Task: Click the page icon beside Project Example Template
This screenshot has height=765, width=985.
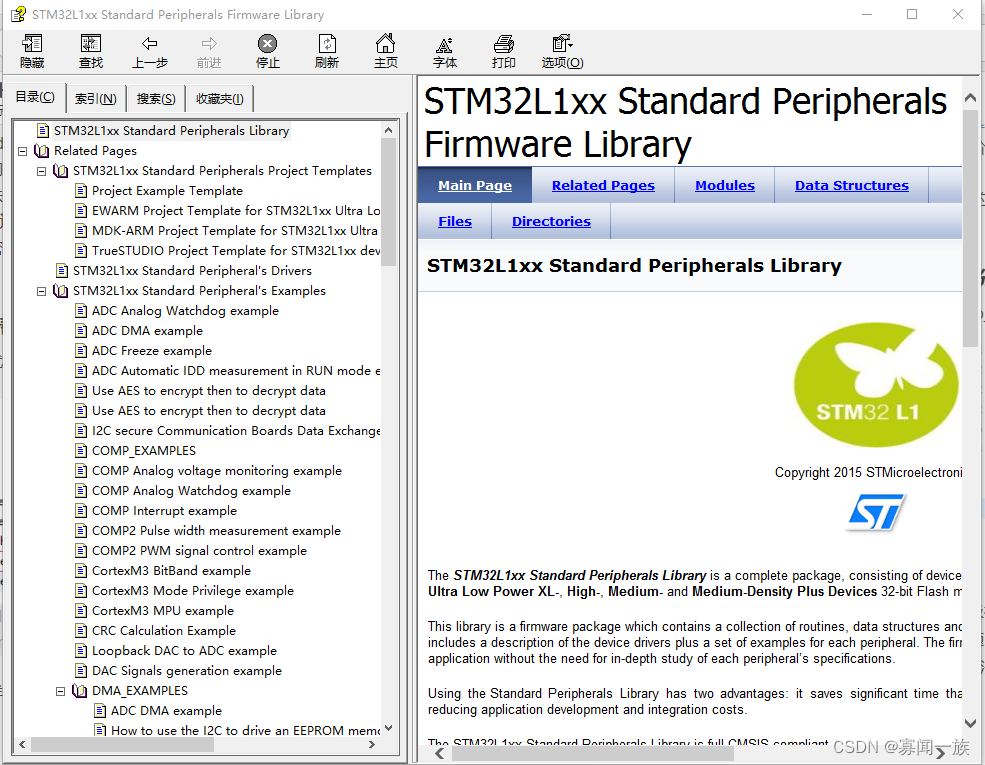Action: click(80, 190)
